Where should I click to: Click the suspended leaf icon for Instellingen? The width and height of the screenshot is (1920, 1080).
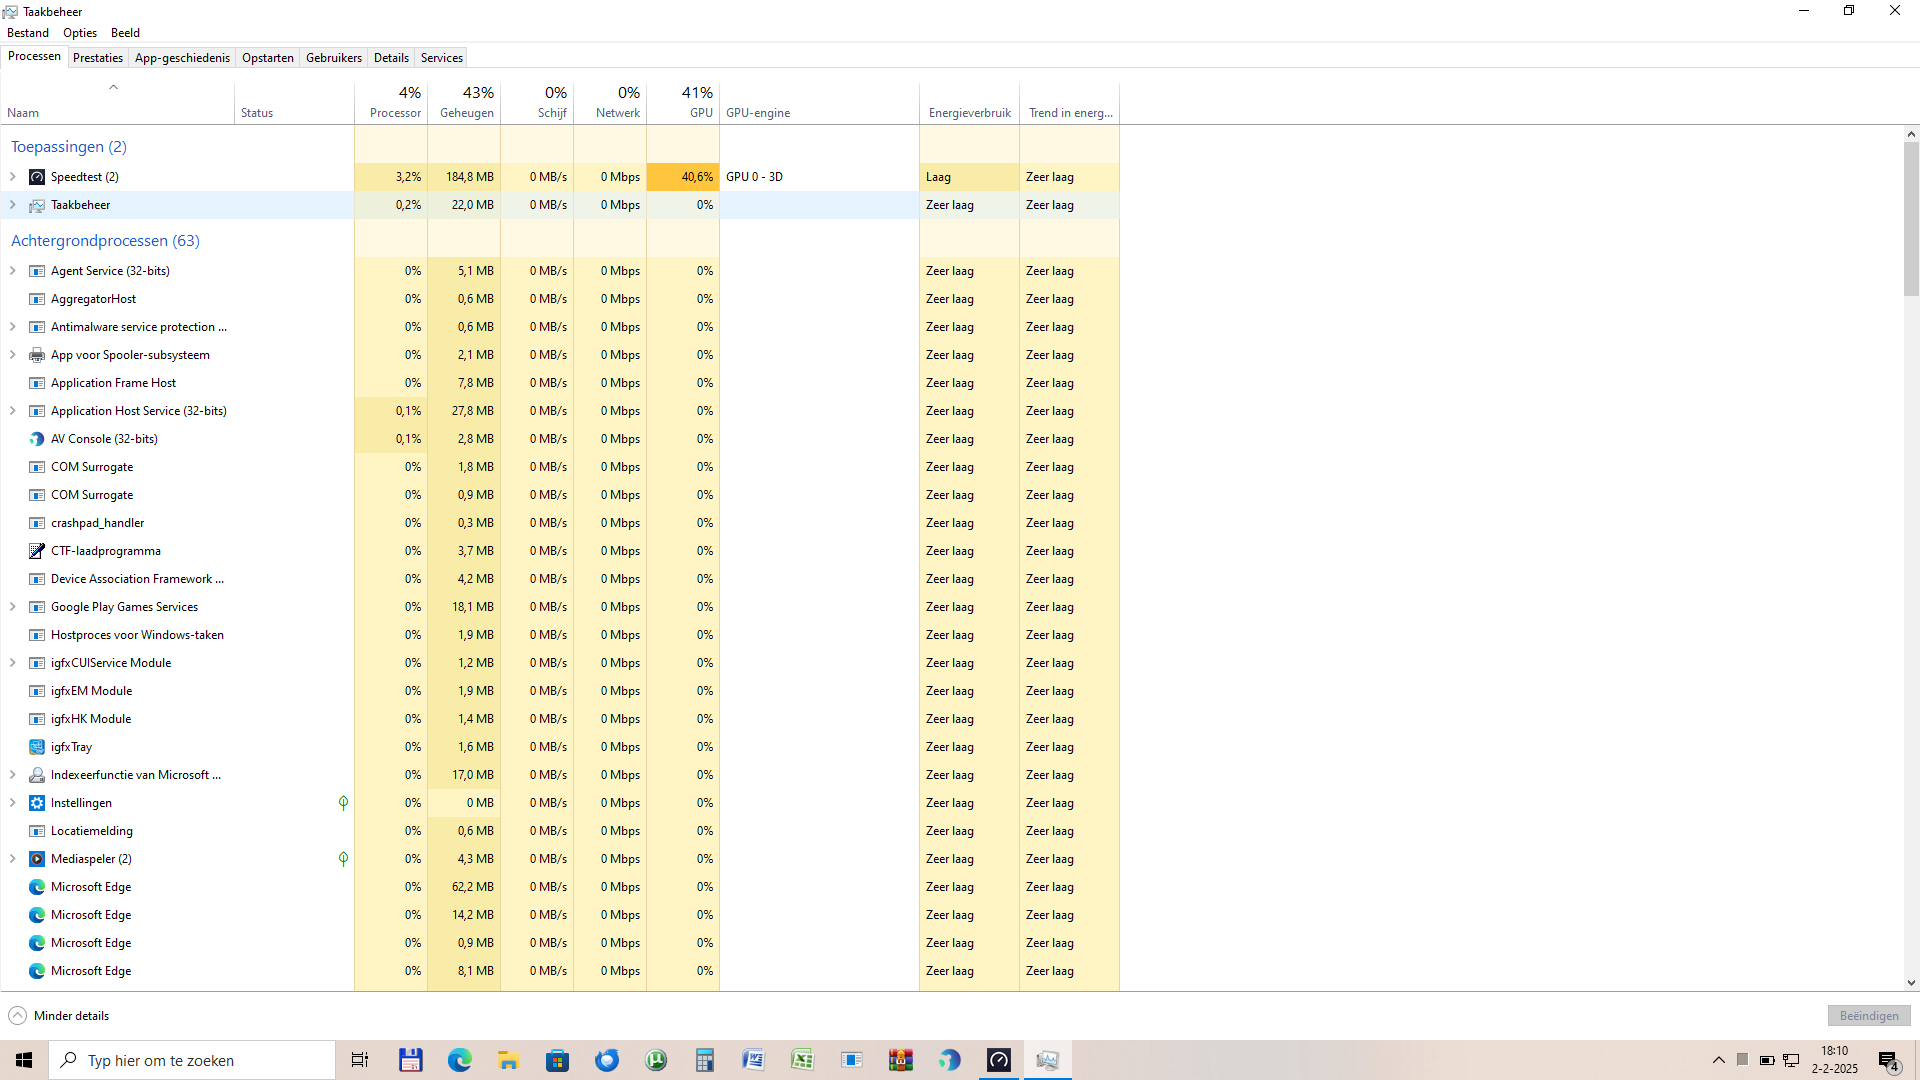pos(343,803)
